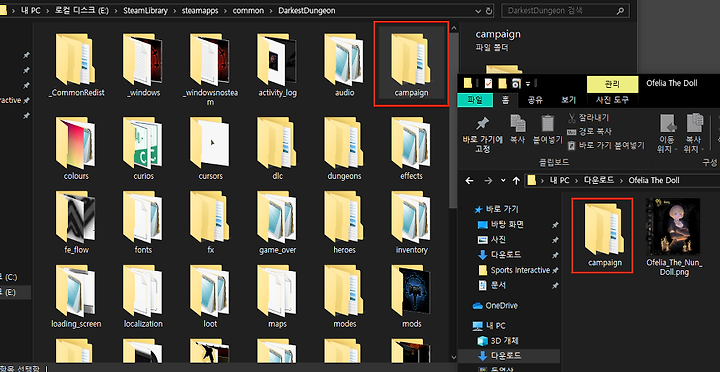Select the maps folder

coord(277,296)
